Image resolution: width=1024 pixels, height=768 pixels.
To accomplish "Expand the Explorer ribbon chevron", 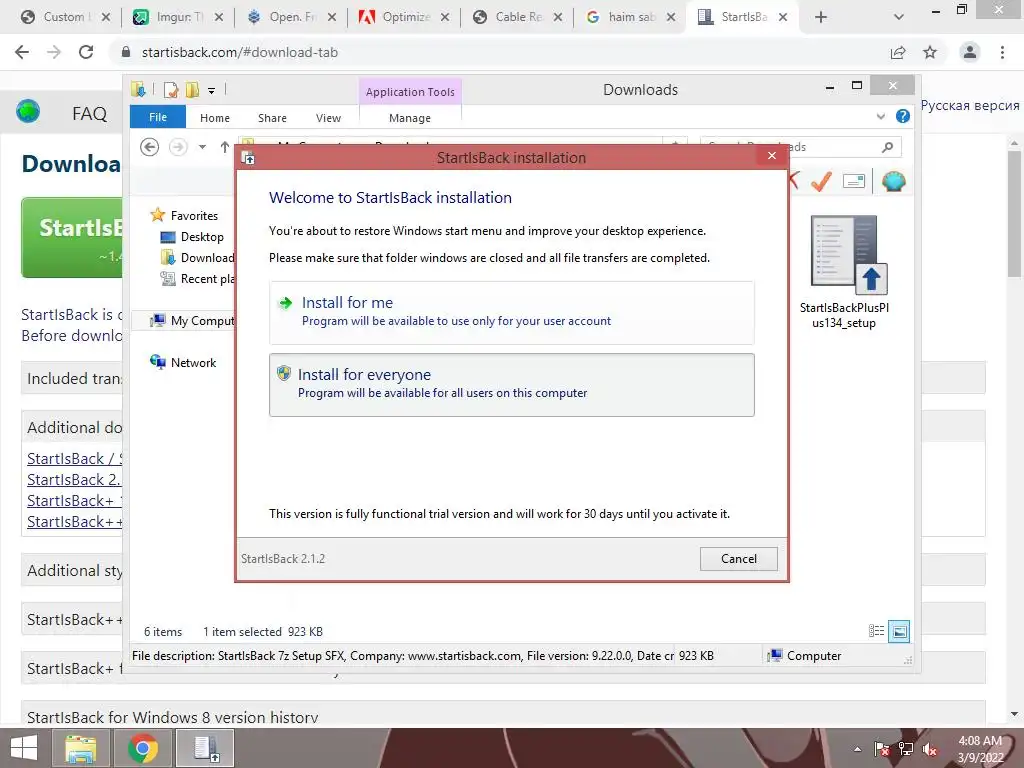I will 880,117.
